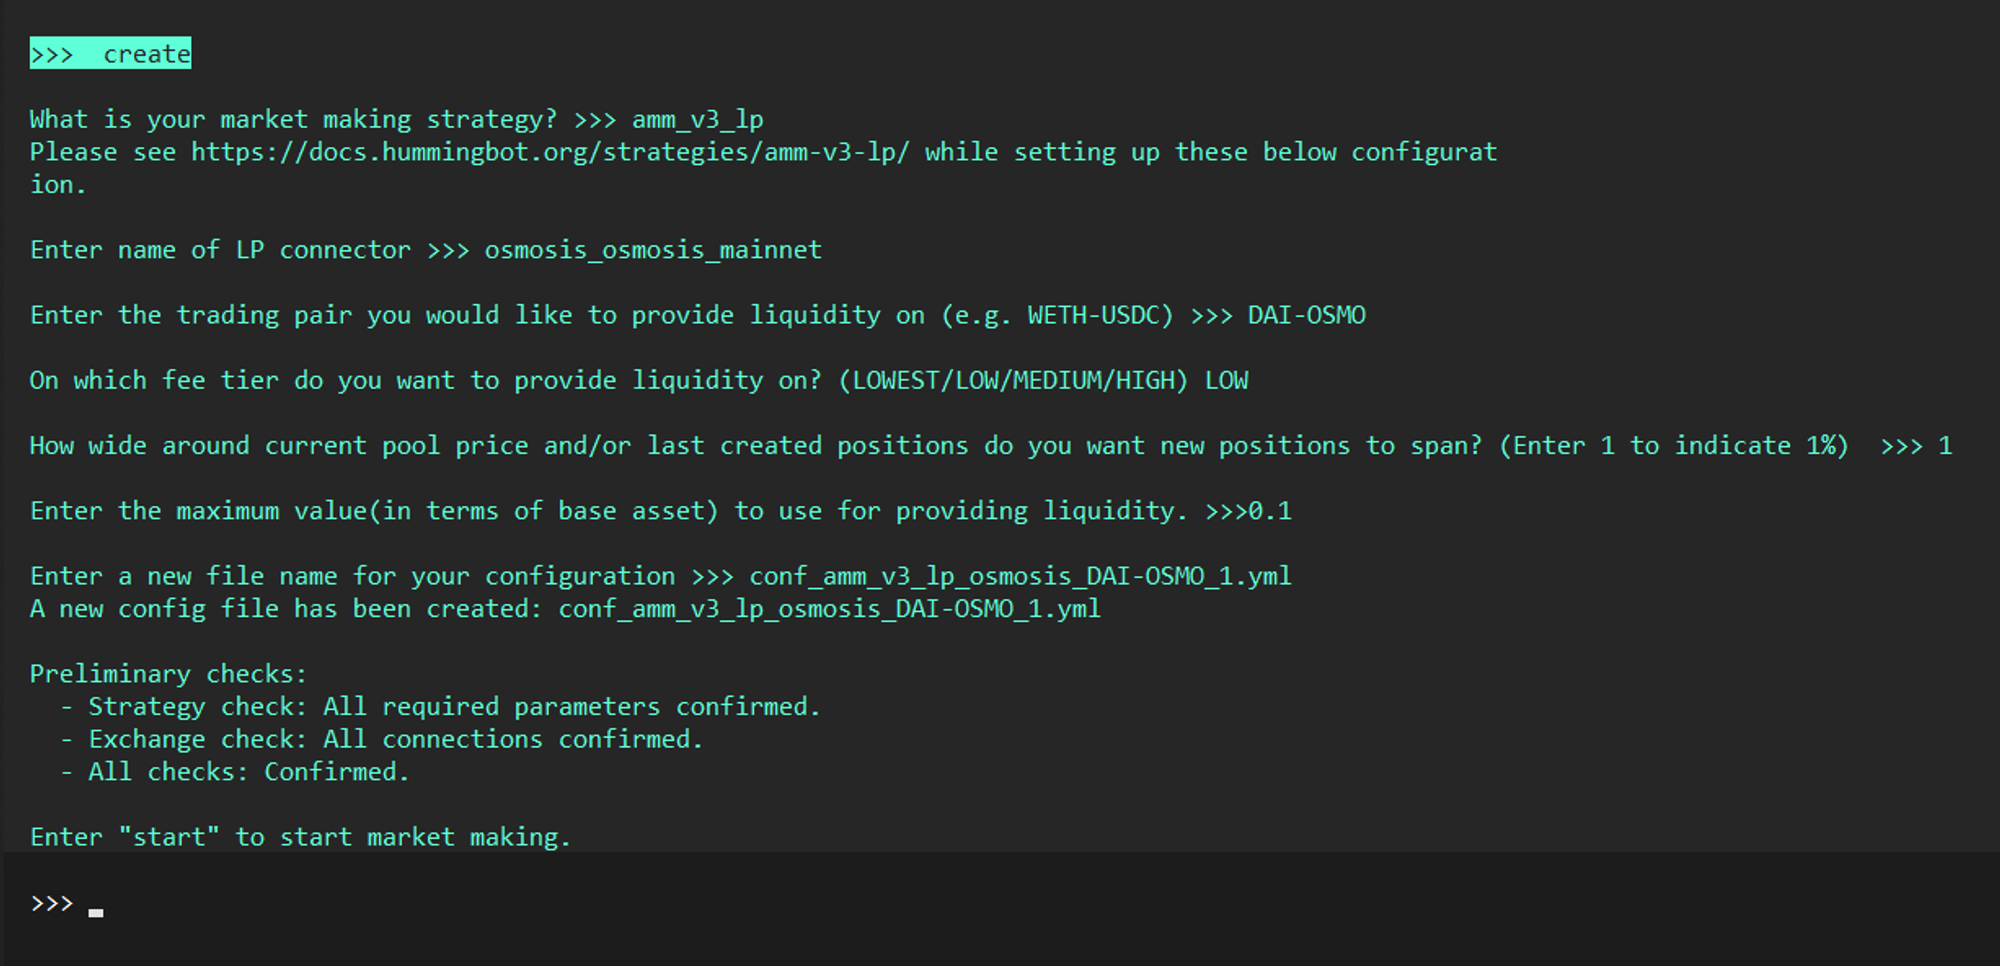The image size is (2000, 966).
Task: Click the entered config file name after "configuration >>>"
Action: pos(1020,576)
